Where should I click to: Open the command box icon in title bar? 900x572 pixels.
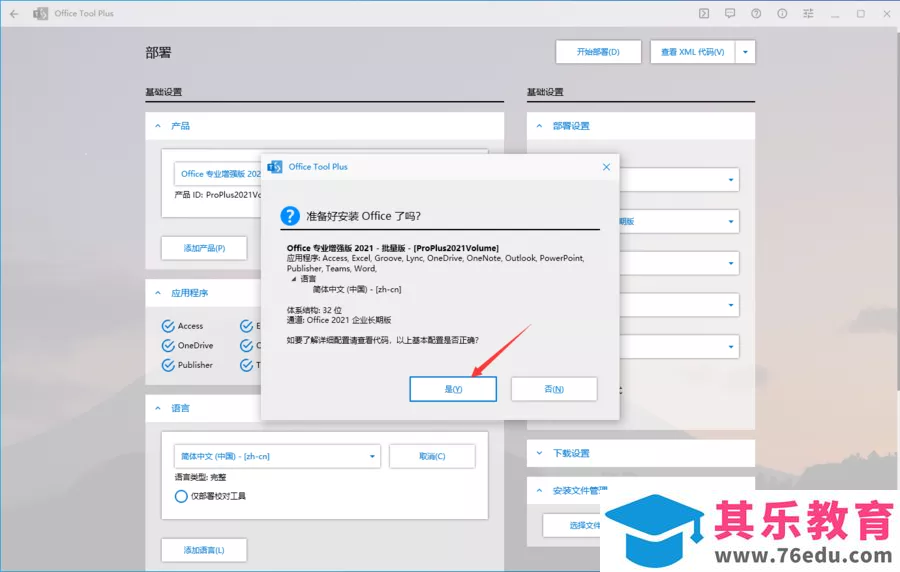[704, 13]
